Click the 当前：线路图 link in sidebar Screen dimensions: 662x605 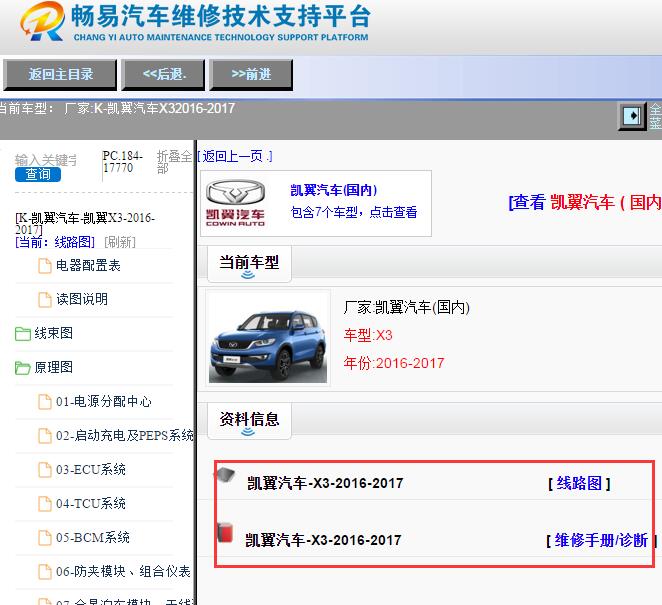55,242
